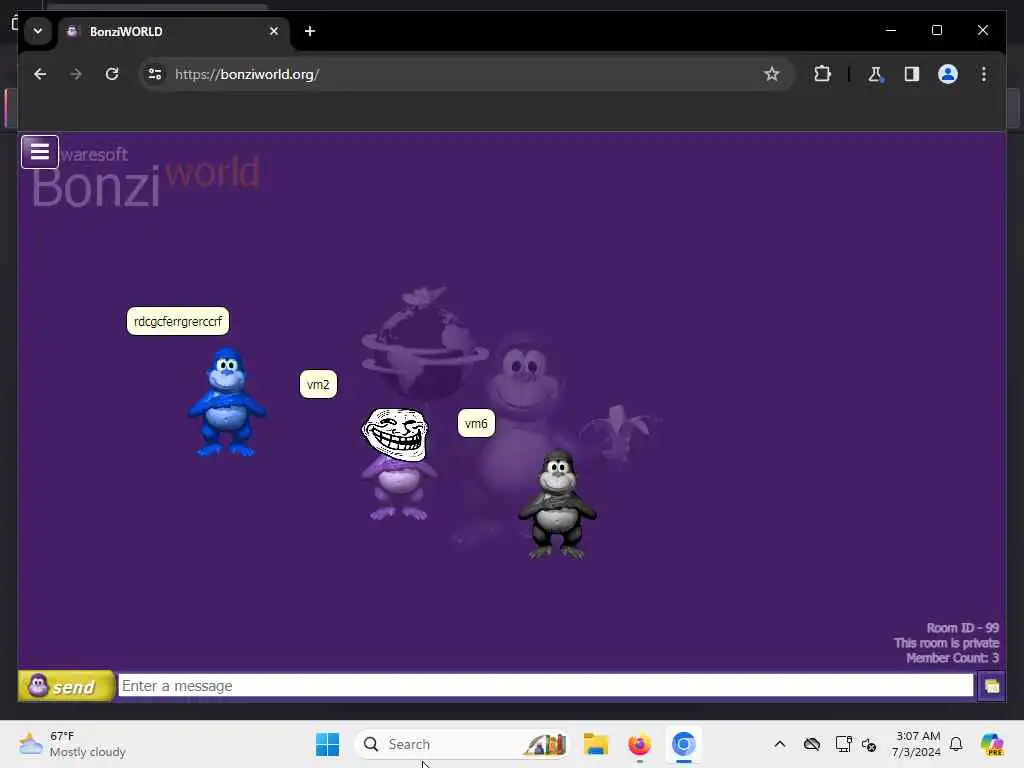Open the clock showing 3:07 AM

coord(916,744)
